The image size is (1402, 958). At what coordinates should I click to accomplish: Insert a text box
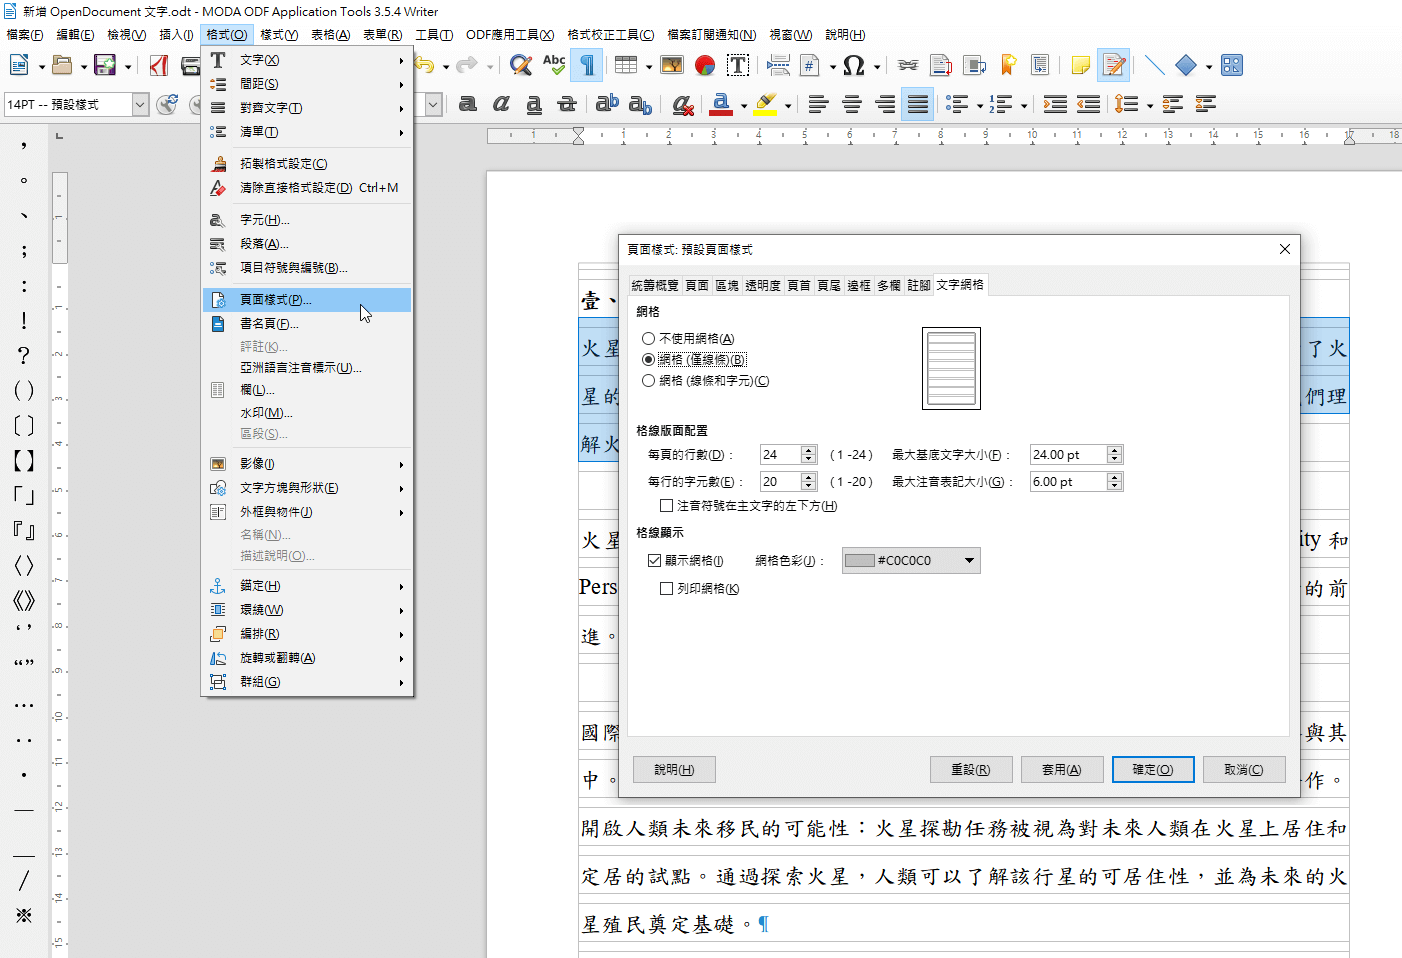[x=738, y=65]
